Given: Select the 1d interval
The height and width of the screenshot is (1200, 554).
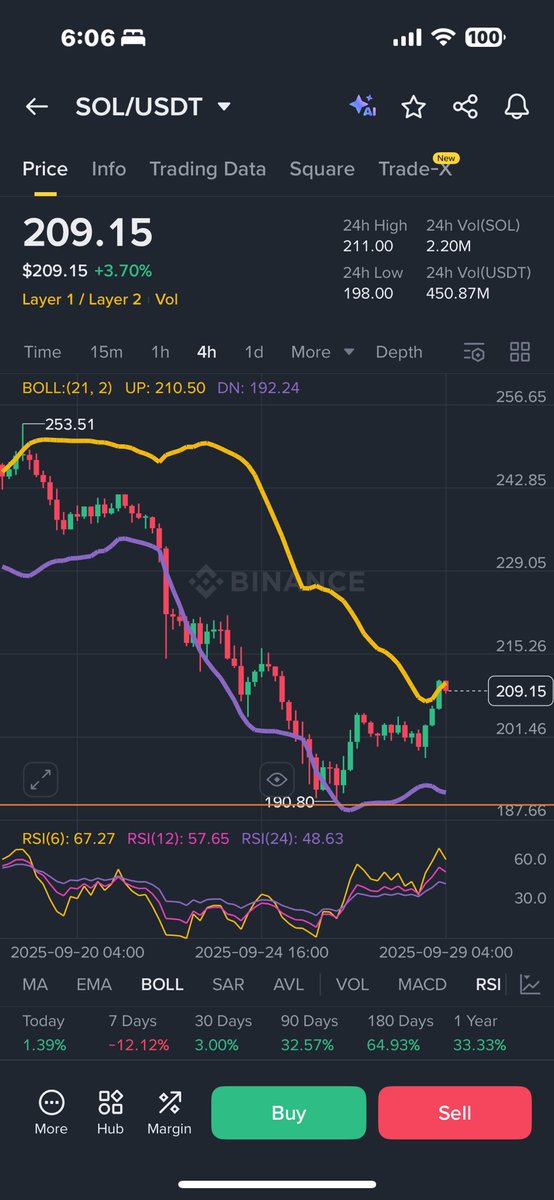Looking at the screenshot, I should [x=254, y=352].
